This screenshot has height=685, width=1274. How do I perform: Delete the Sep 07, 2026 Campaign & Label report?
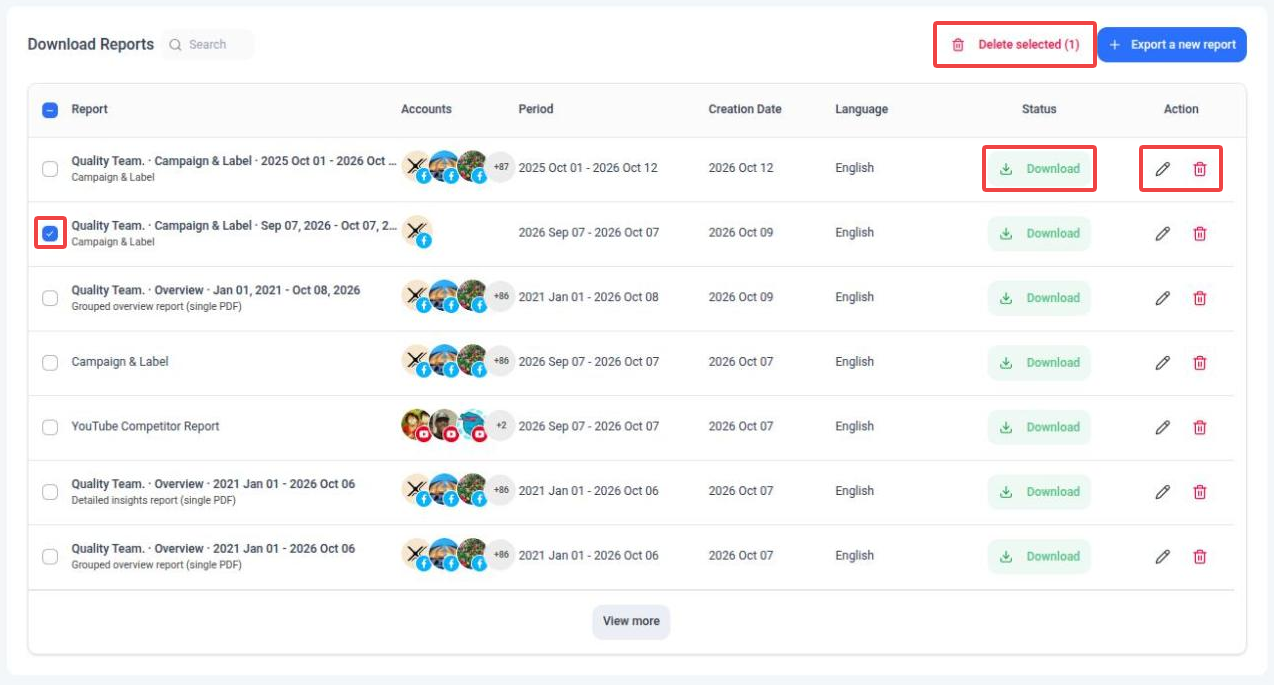tap(1200, 233)
